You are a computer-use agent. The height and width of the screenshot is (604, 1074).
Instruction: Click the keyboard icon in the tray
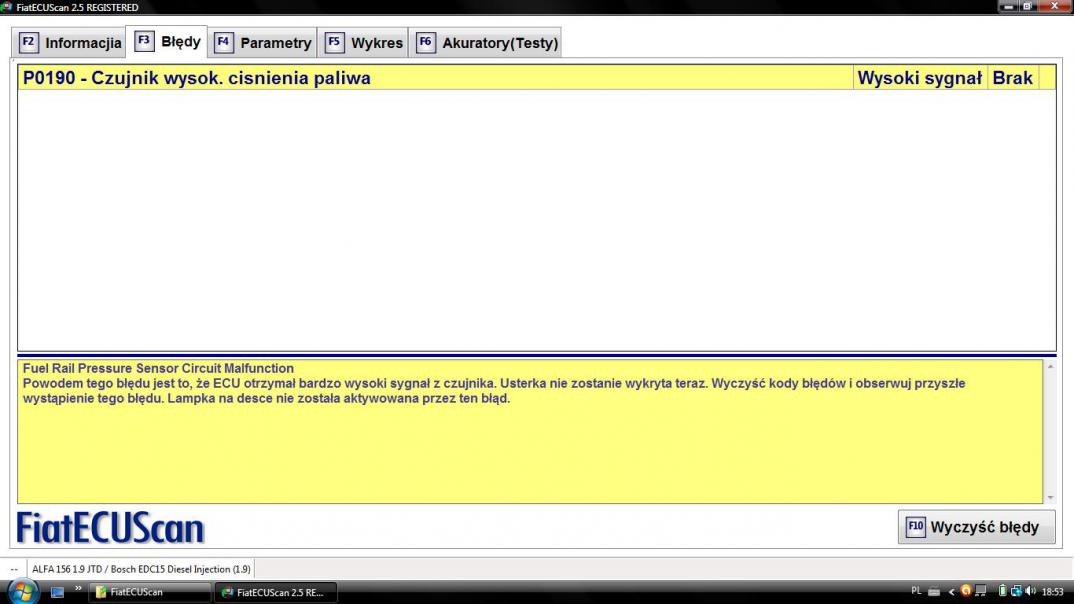tap(934, 592)
